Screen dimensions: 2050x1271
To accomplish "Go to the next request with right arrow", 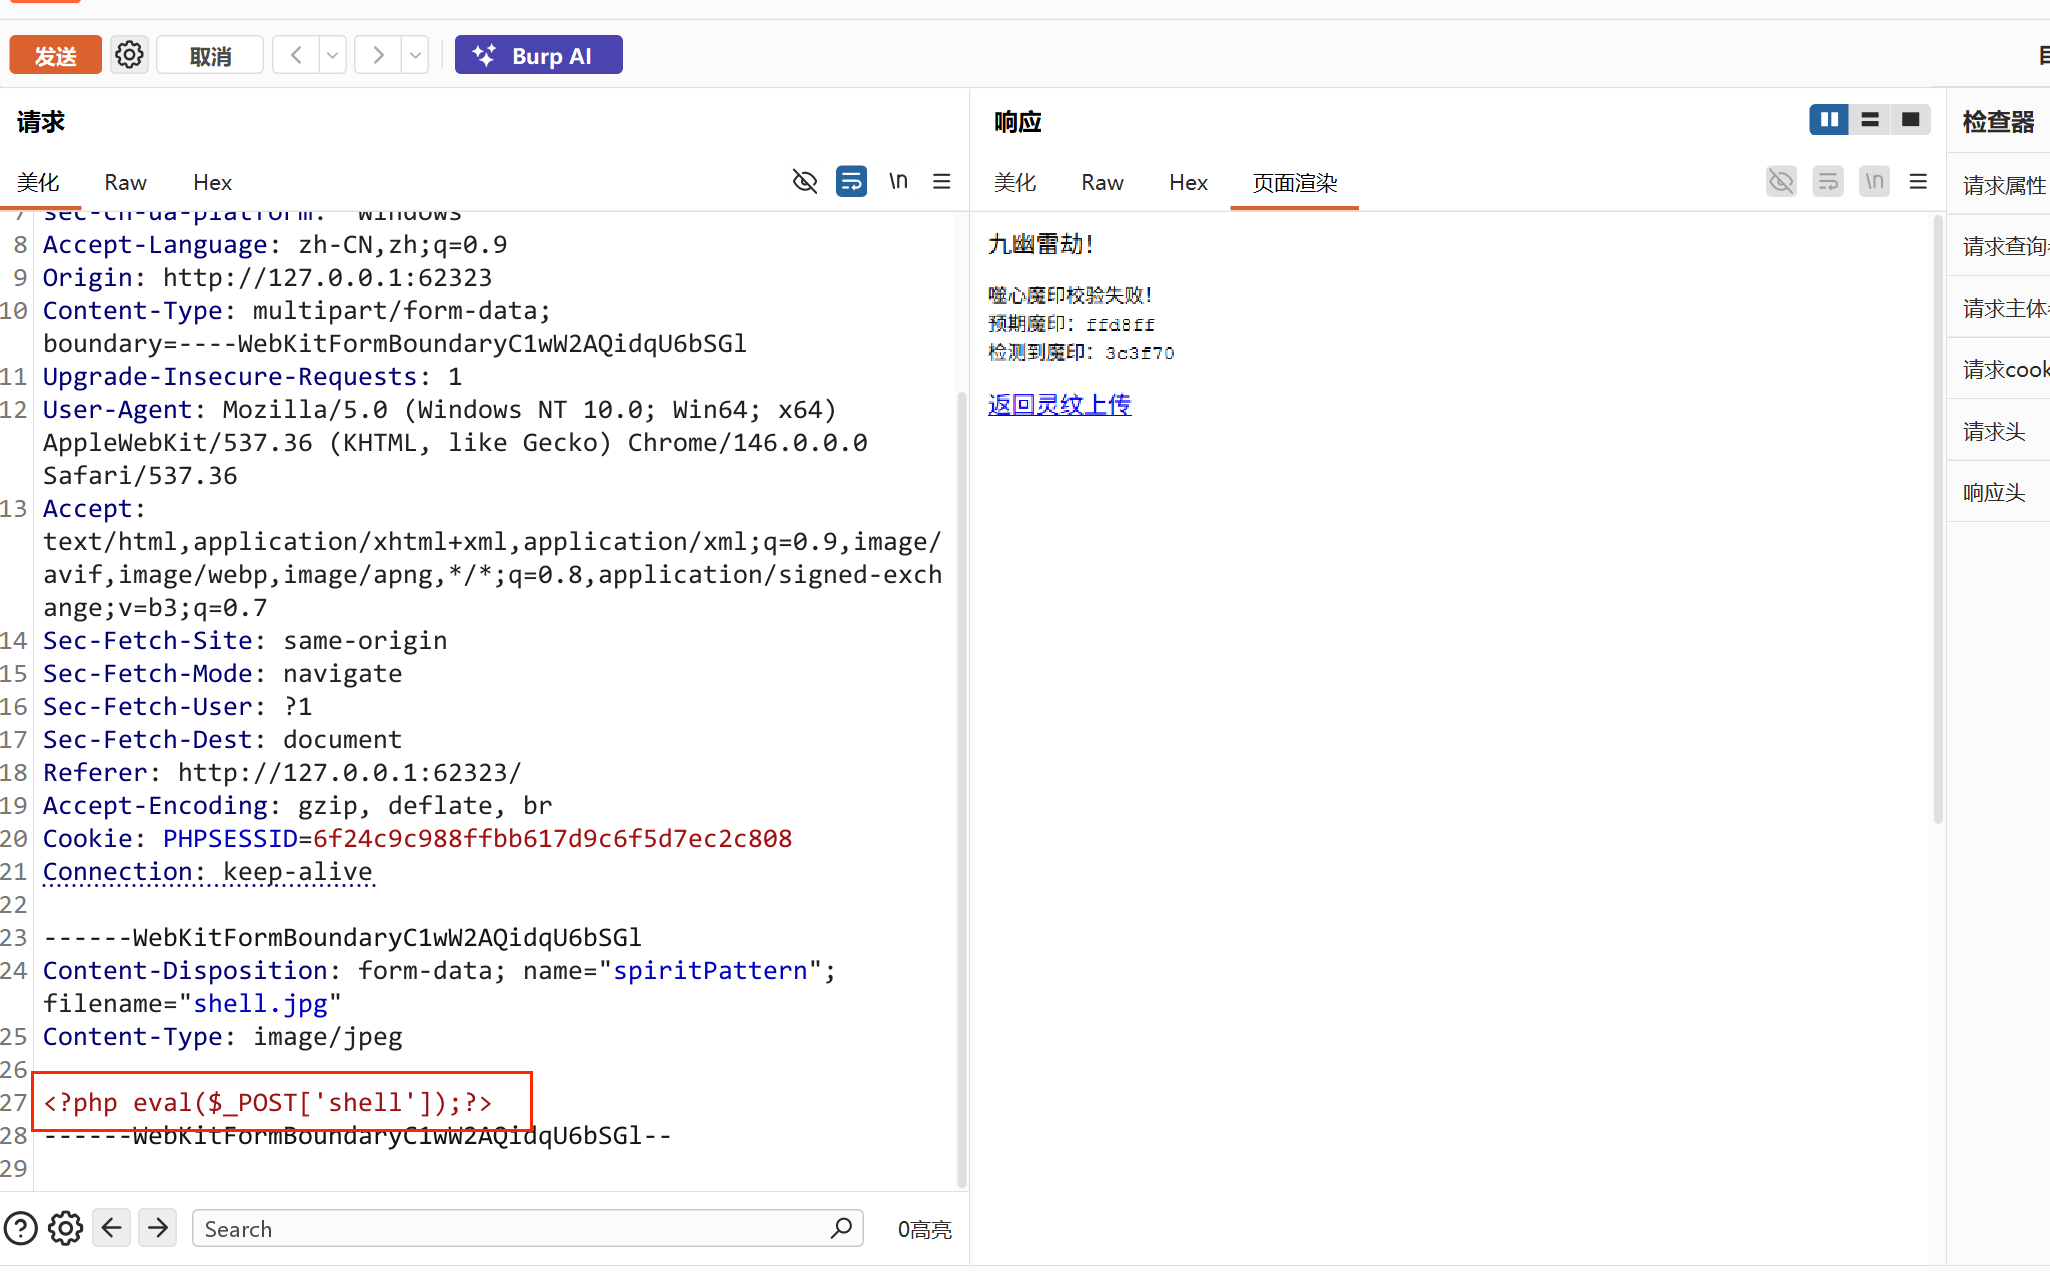I will (x=378, y=55).
